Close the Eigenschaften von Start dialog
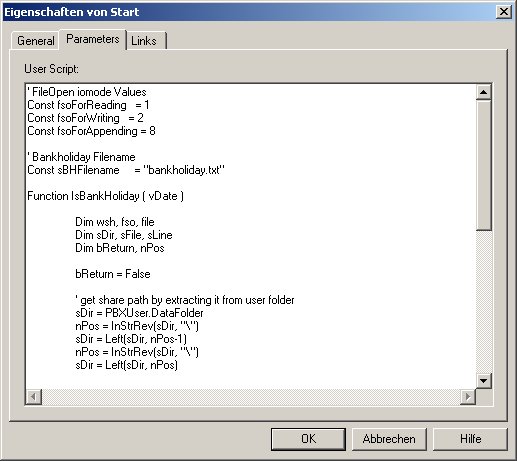The width and height of the screenshot is (517, 461). [x=504, y=12]
